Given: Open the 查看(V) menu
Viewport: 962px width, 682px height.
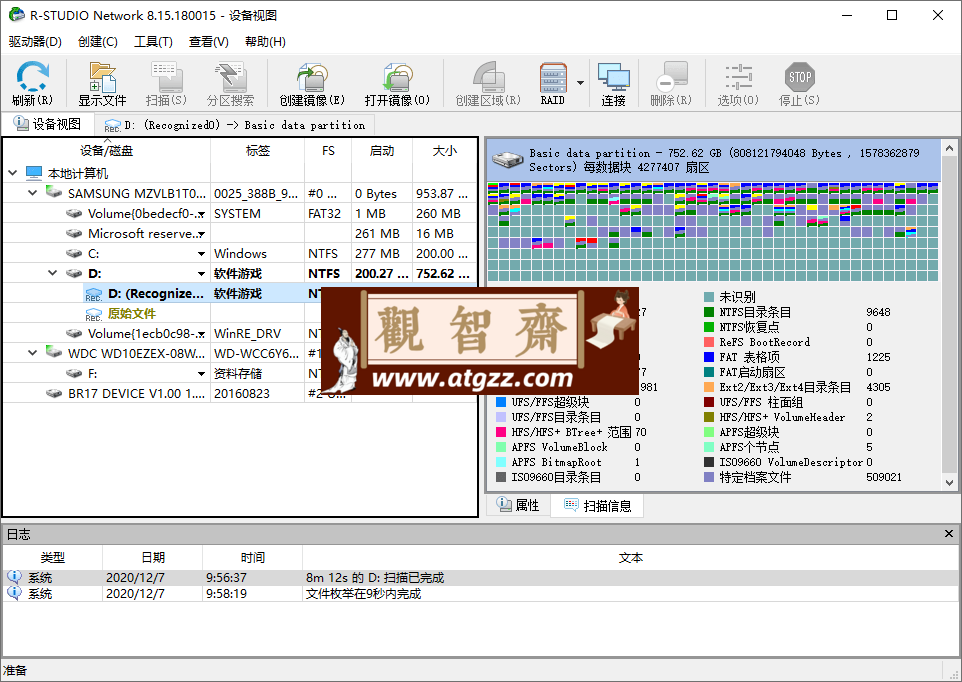Looking at the screenshot, I should pyautogui.click(x=209, y=42).
